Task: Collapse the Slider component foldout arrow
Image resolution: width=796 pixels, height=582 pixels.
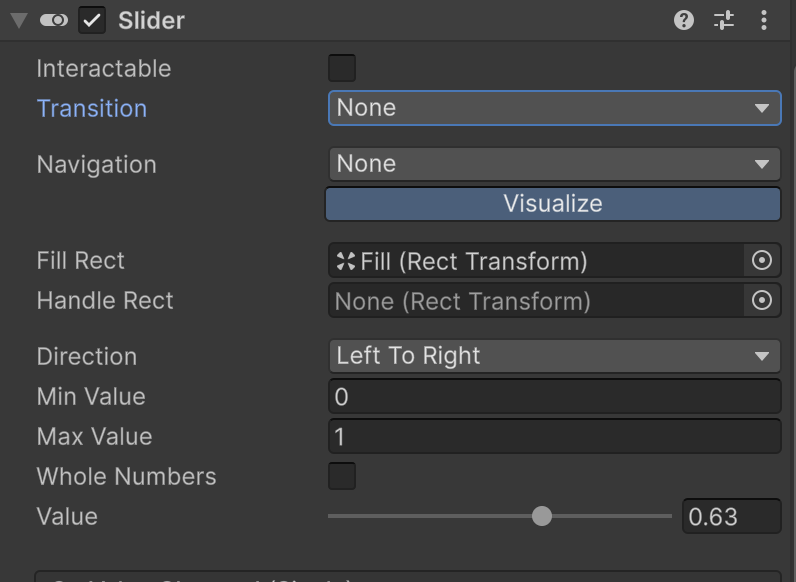Action: (x=18, y=21)
